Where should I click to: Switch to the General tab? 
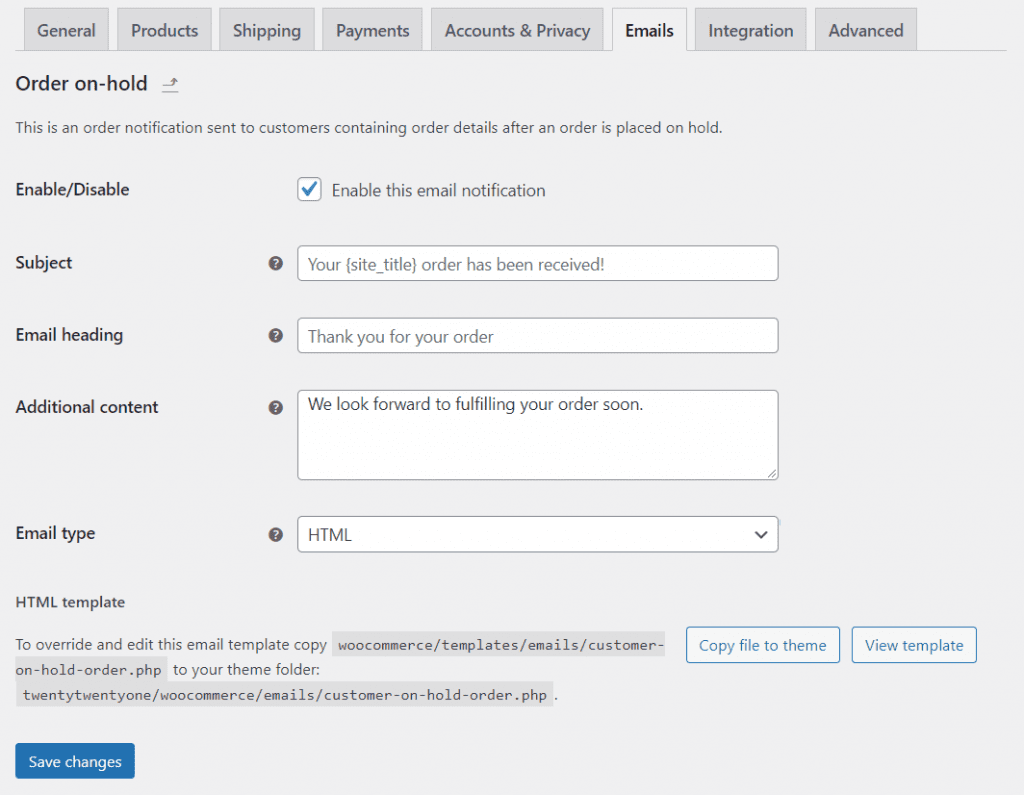click(65, 30)
